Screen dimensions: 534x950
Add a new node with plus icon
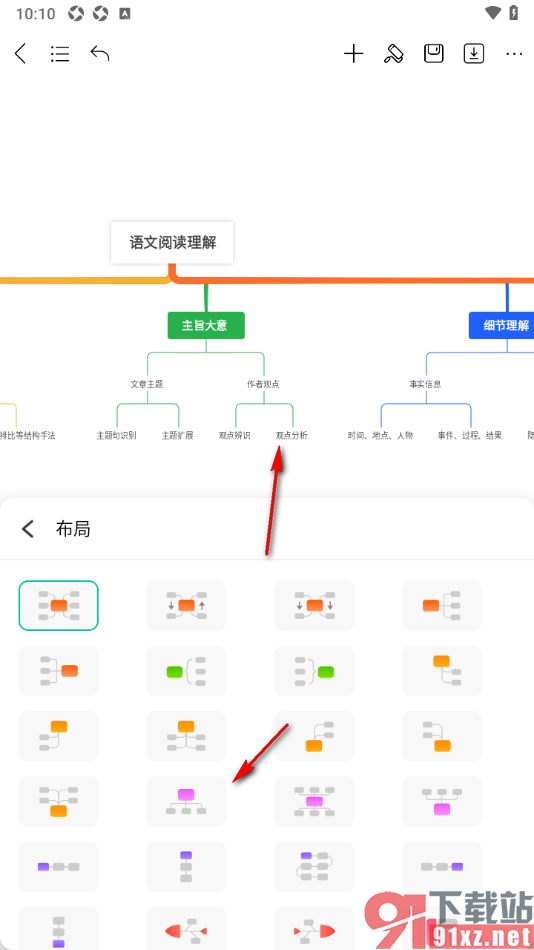tap(353, 54)
